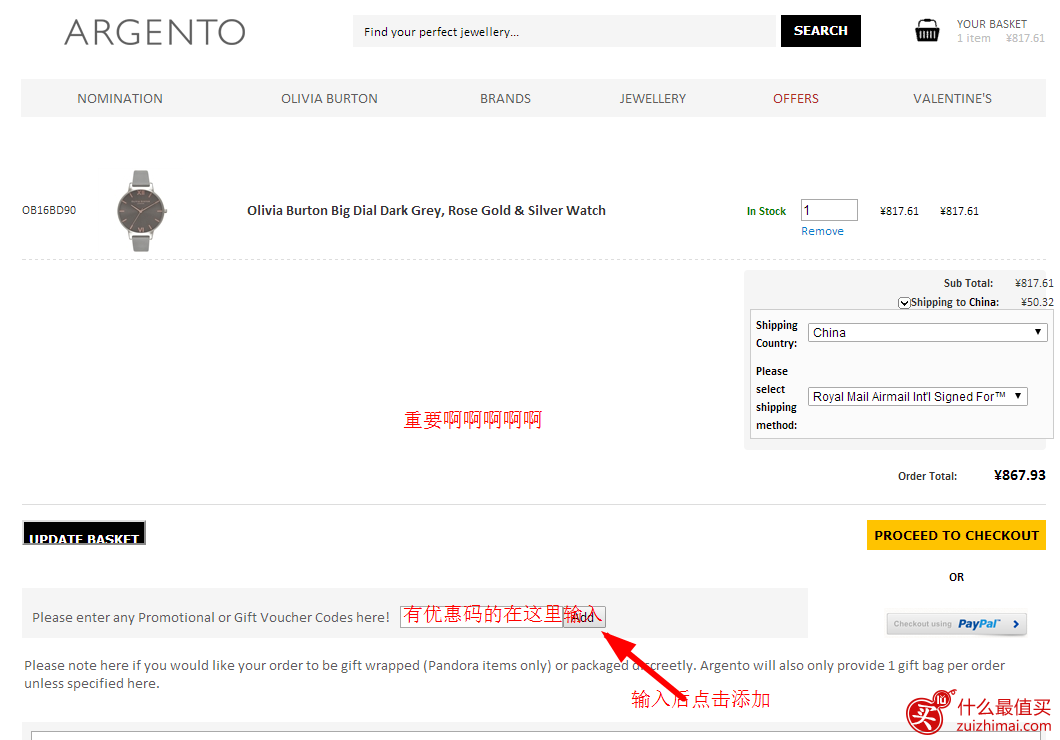The width and height of the screenshot is (1060, 740).
Task: Open the shipping method dropdown
Action: pos(917,397)
